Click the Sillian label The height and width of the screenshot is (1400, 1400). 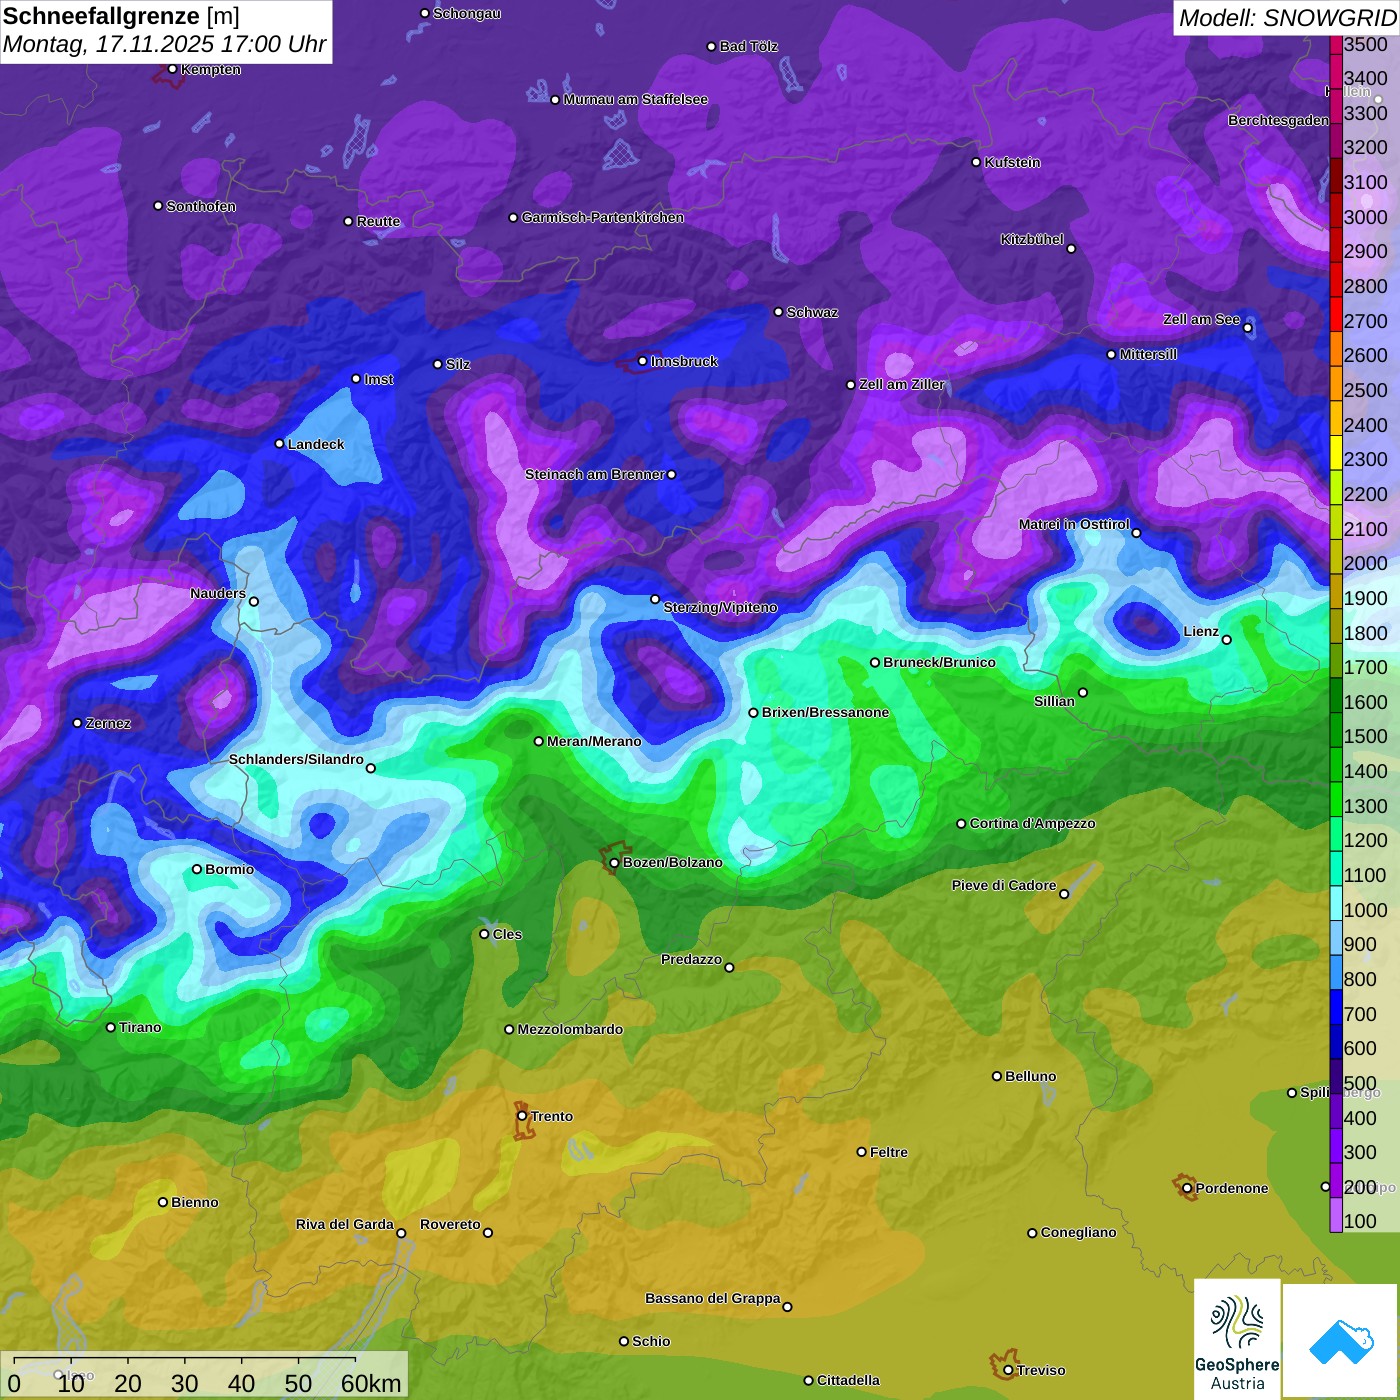[x=1054, y=701]
